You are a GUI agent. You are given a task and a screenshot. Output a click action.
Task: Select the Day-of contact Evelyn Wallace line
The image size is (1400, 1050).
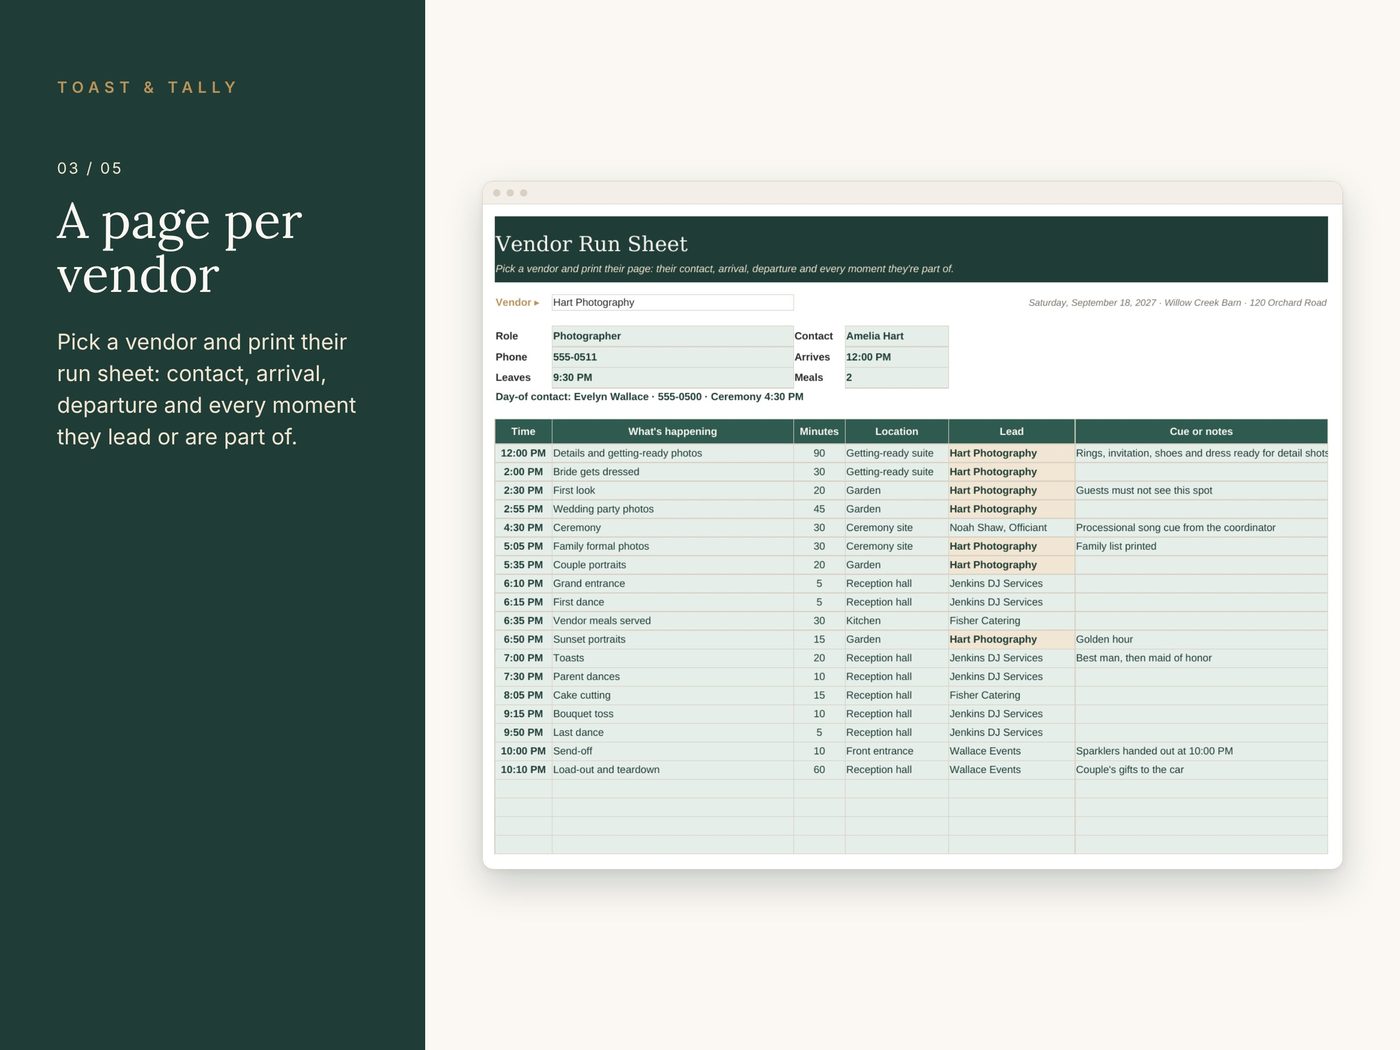coord(649,397)
